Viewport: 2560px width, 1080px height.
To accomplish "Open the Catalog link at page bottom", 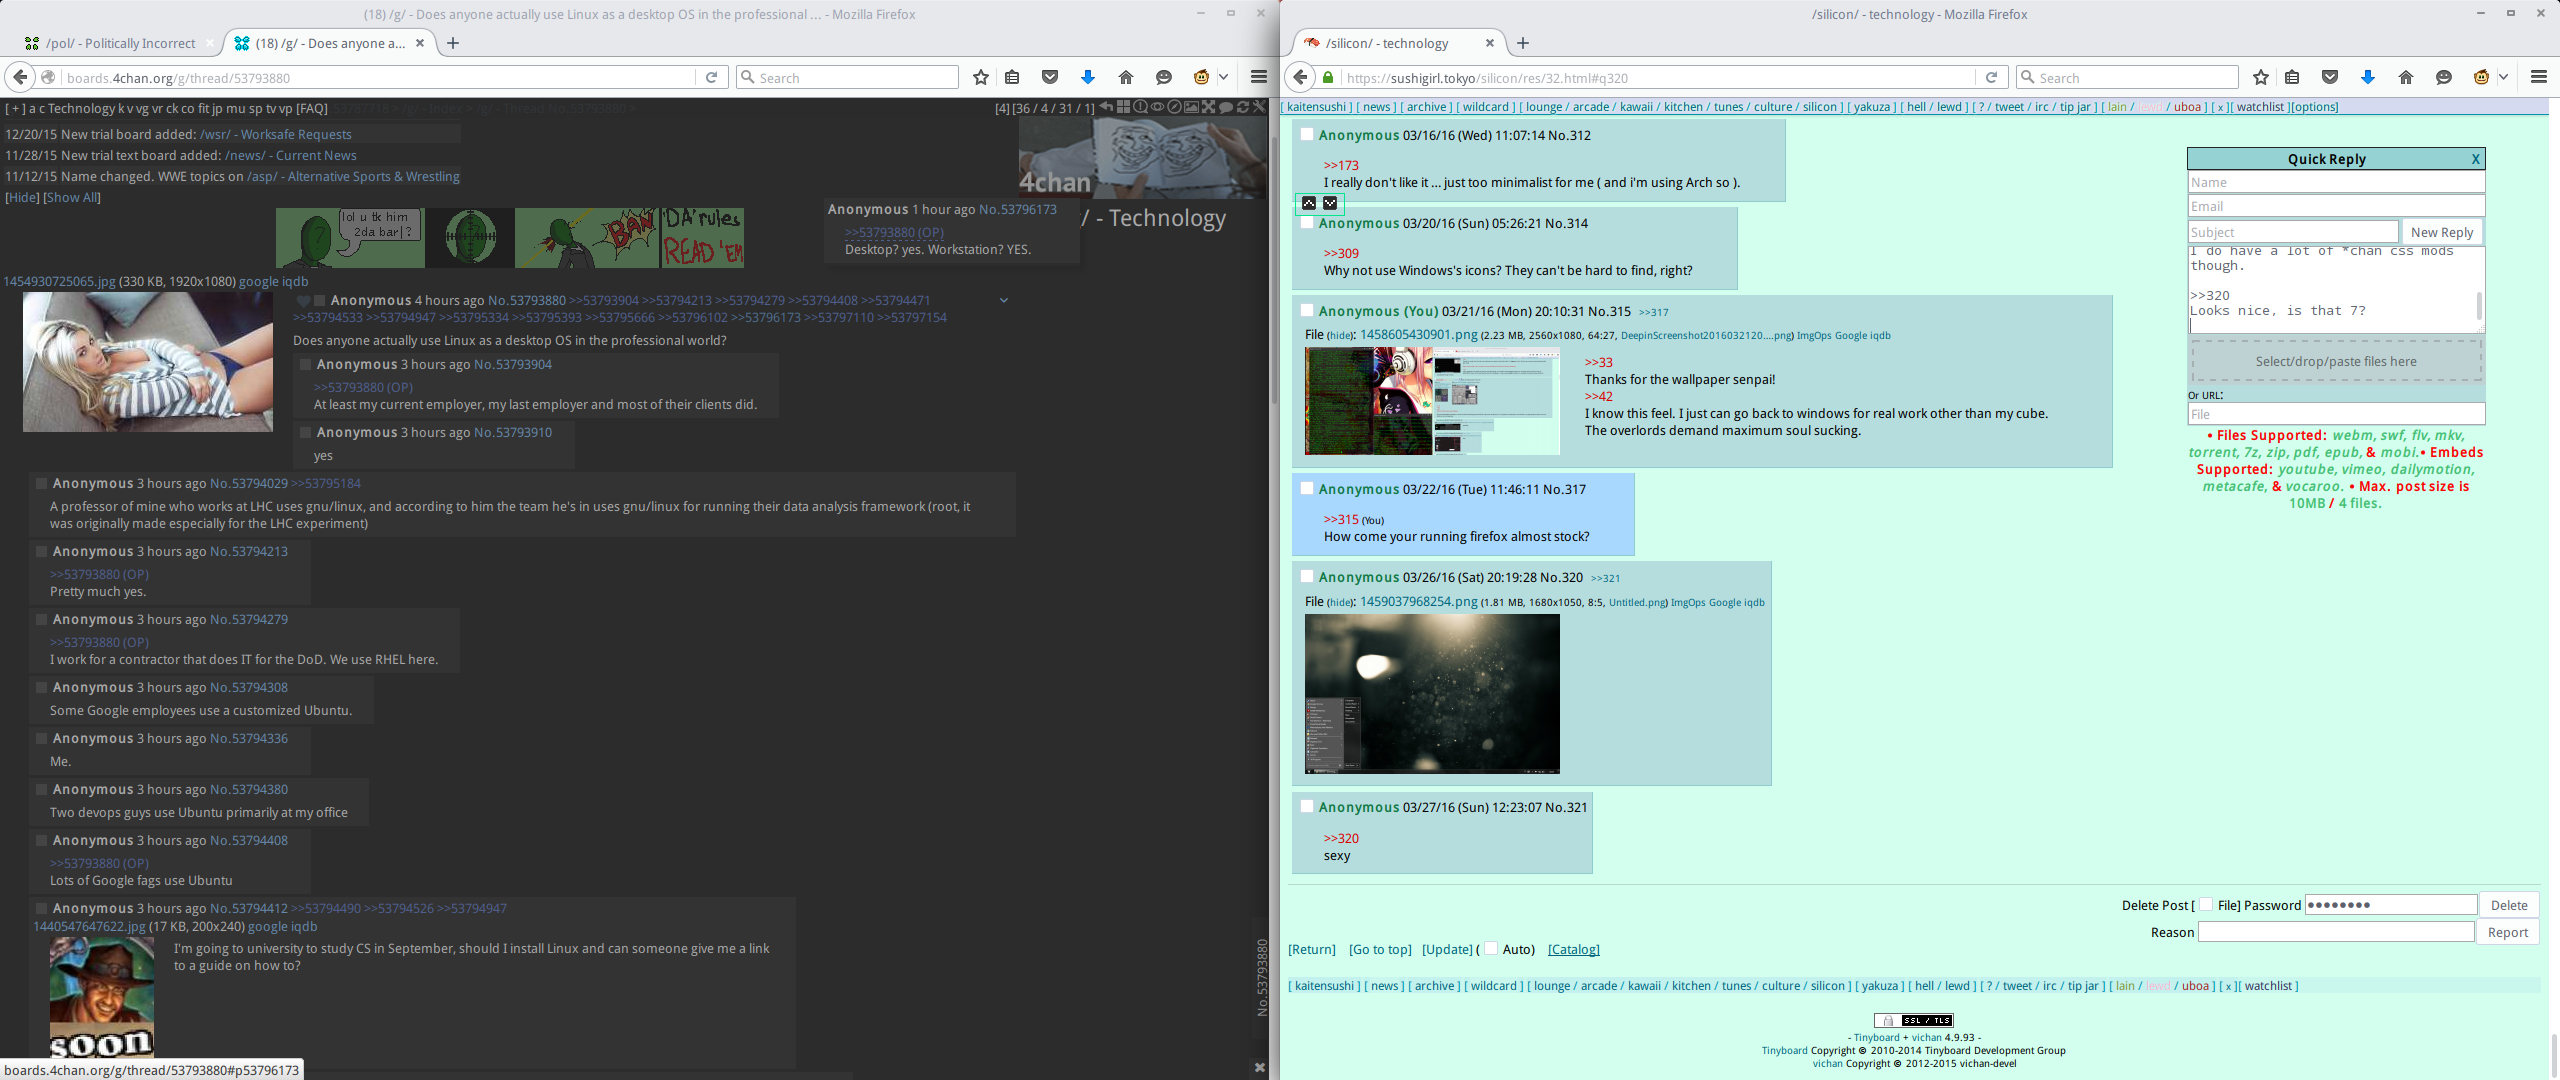I will click(x=1573, y=949).
